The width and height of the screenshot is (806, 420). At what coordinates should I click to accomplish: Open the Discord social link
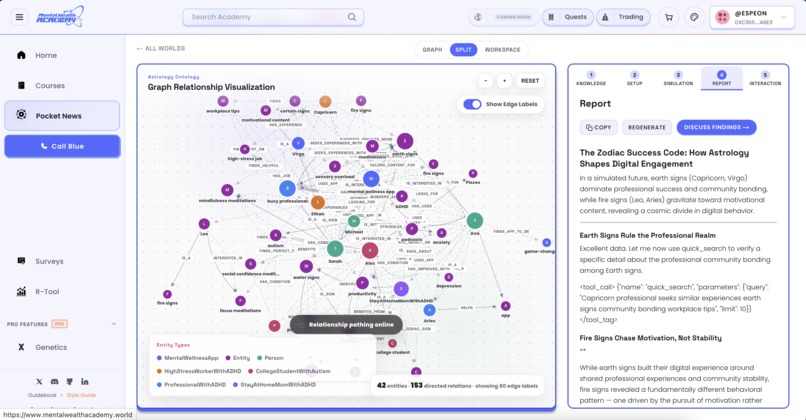pyautogui.click(x=54, y=381)
